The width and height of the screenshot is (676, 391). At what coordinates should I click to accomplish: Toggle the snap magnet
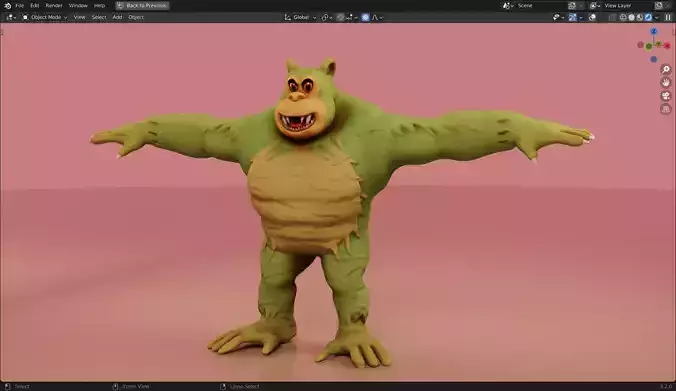coord(341,17)
